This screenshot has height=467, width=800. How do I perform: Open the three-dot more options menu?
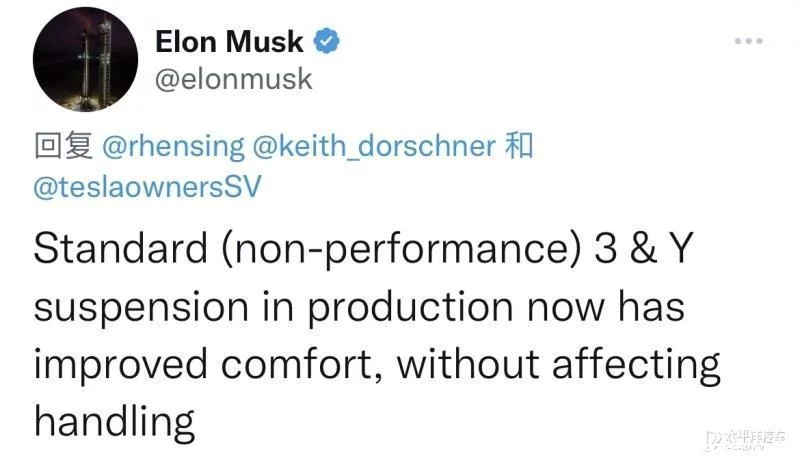pos(749,42)
